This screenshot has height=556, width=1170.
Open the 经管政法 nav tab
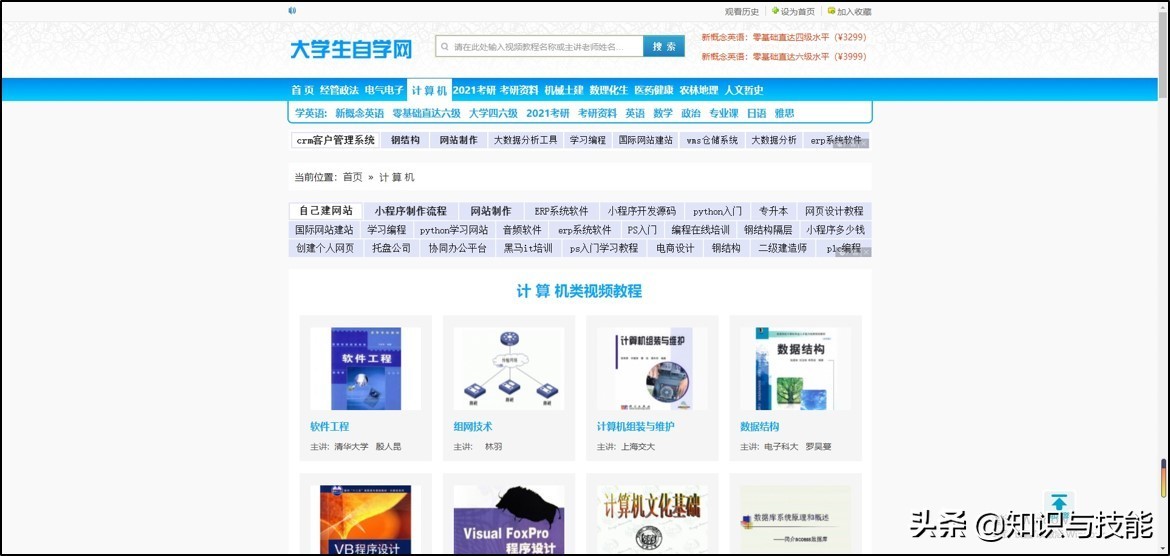(x=340, y=90)
